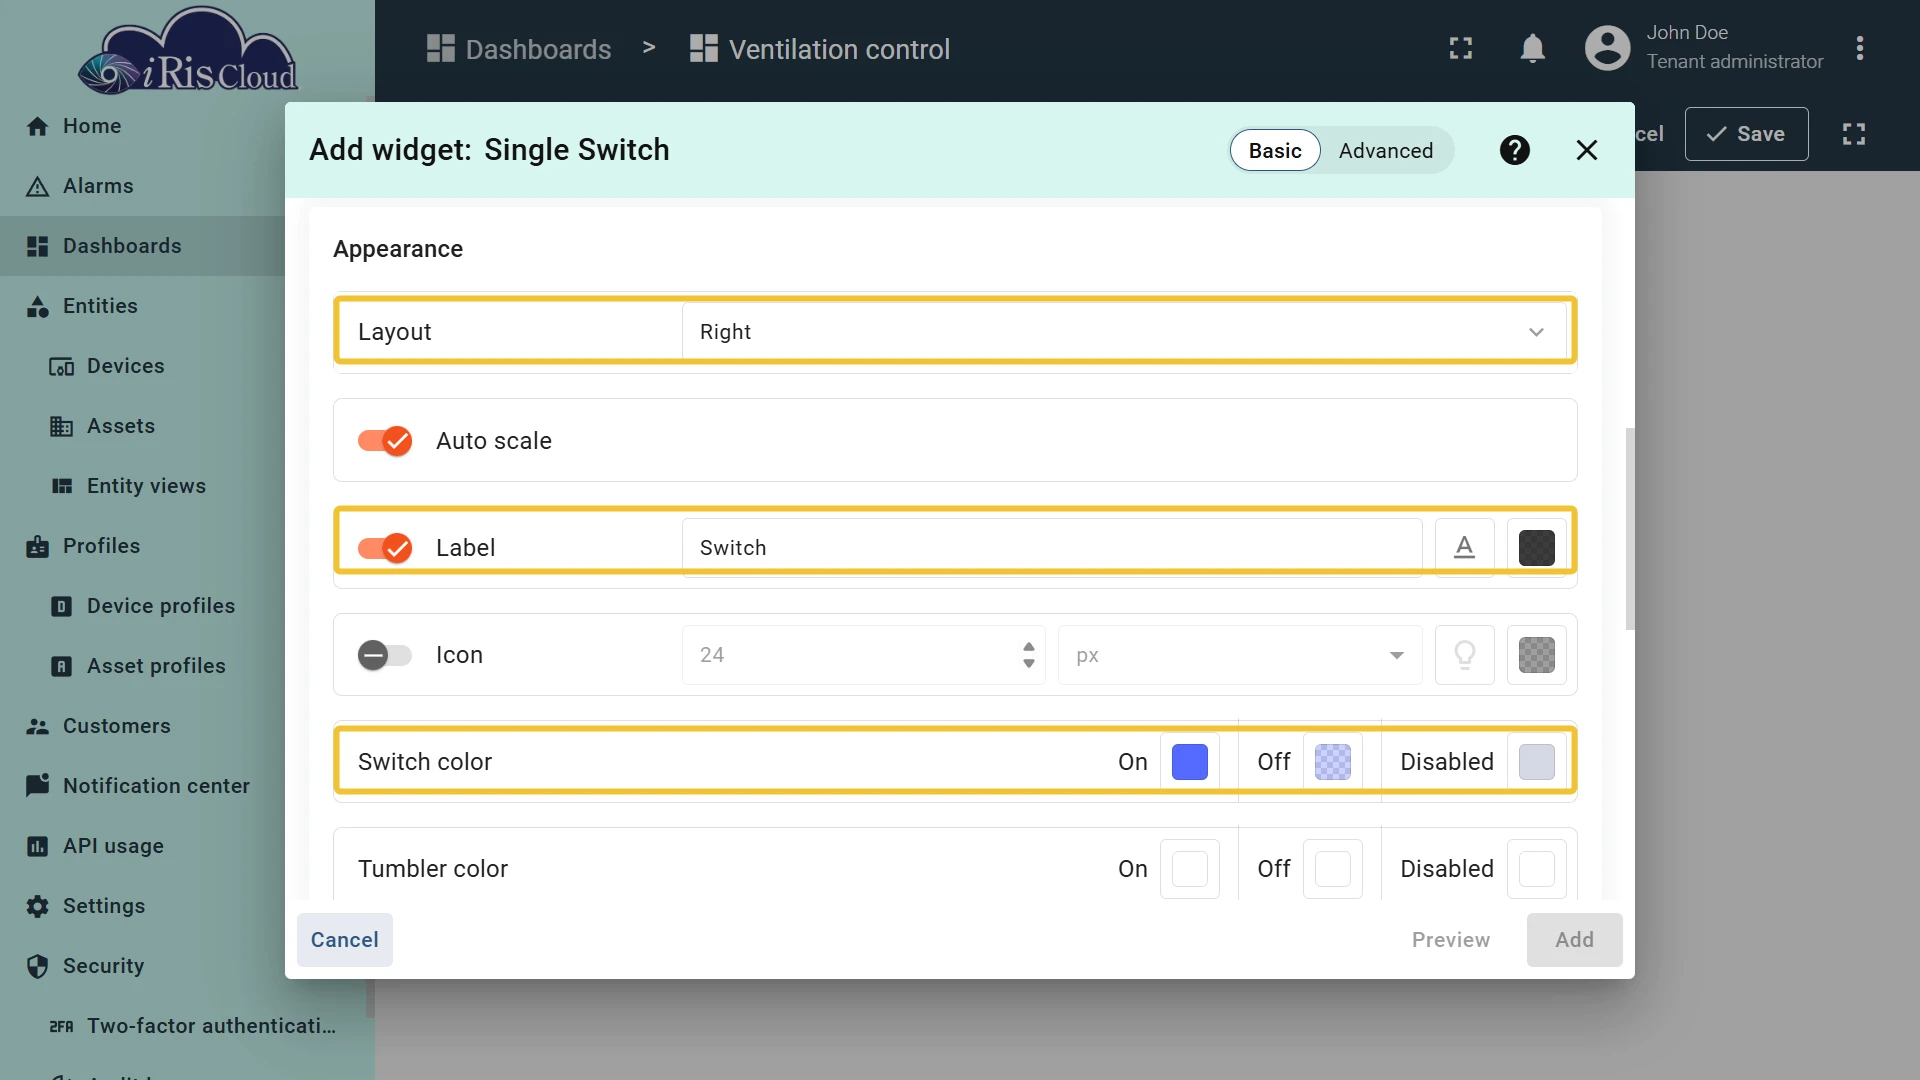Turn off the Label toggle
Screen dimensions: 1920x1080
pos(385,548)
